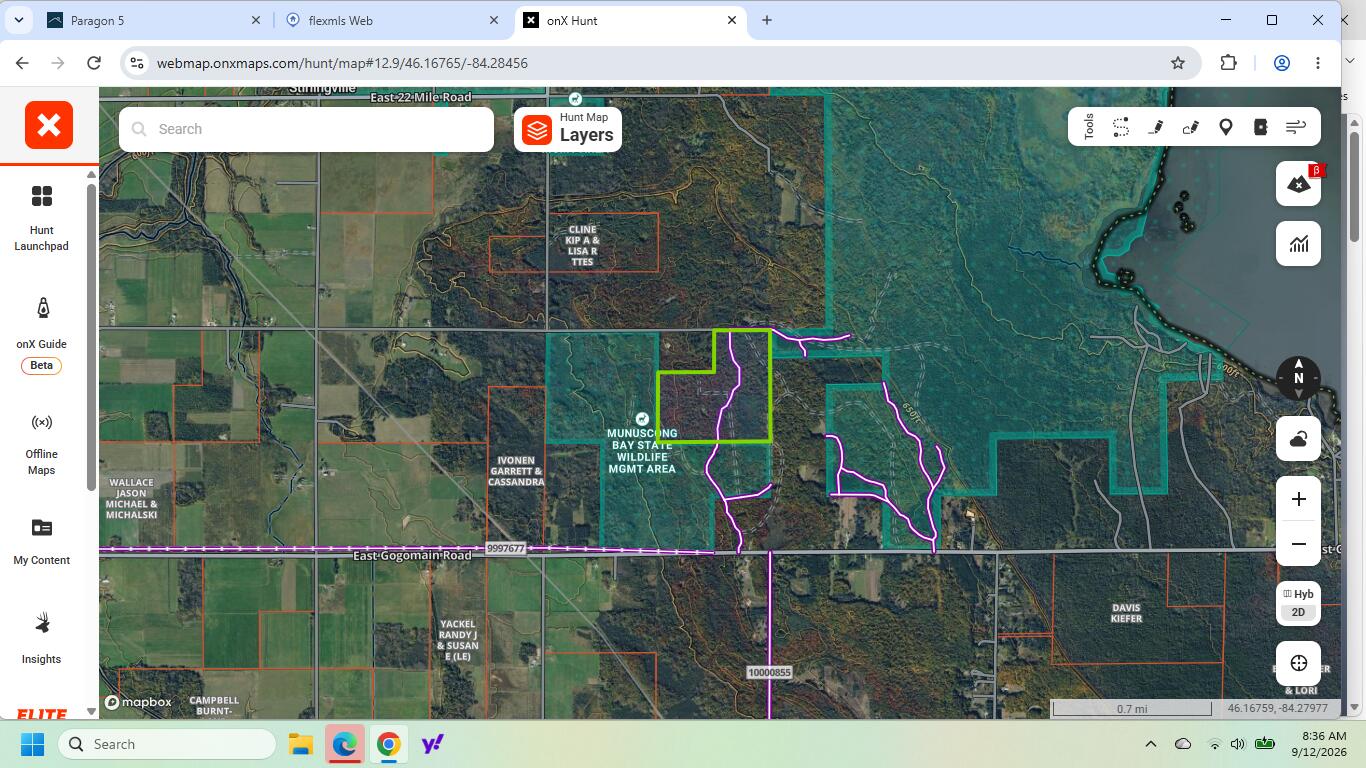Reset map orientation with the north compass
This screenshot has width=1366, height=768.
(1298, 378)
